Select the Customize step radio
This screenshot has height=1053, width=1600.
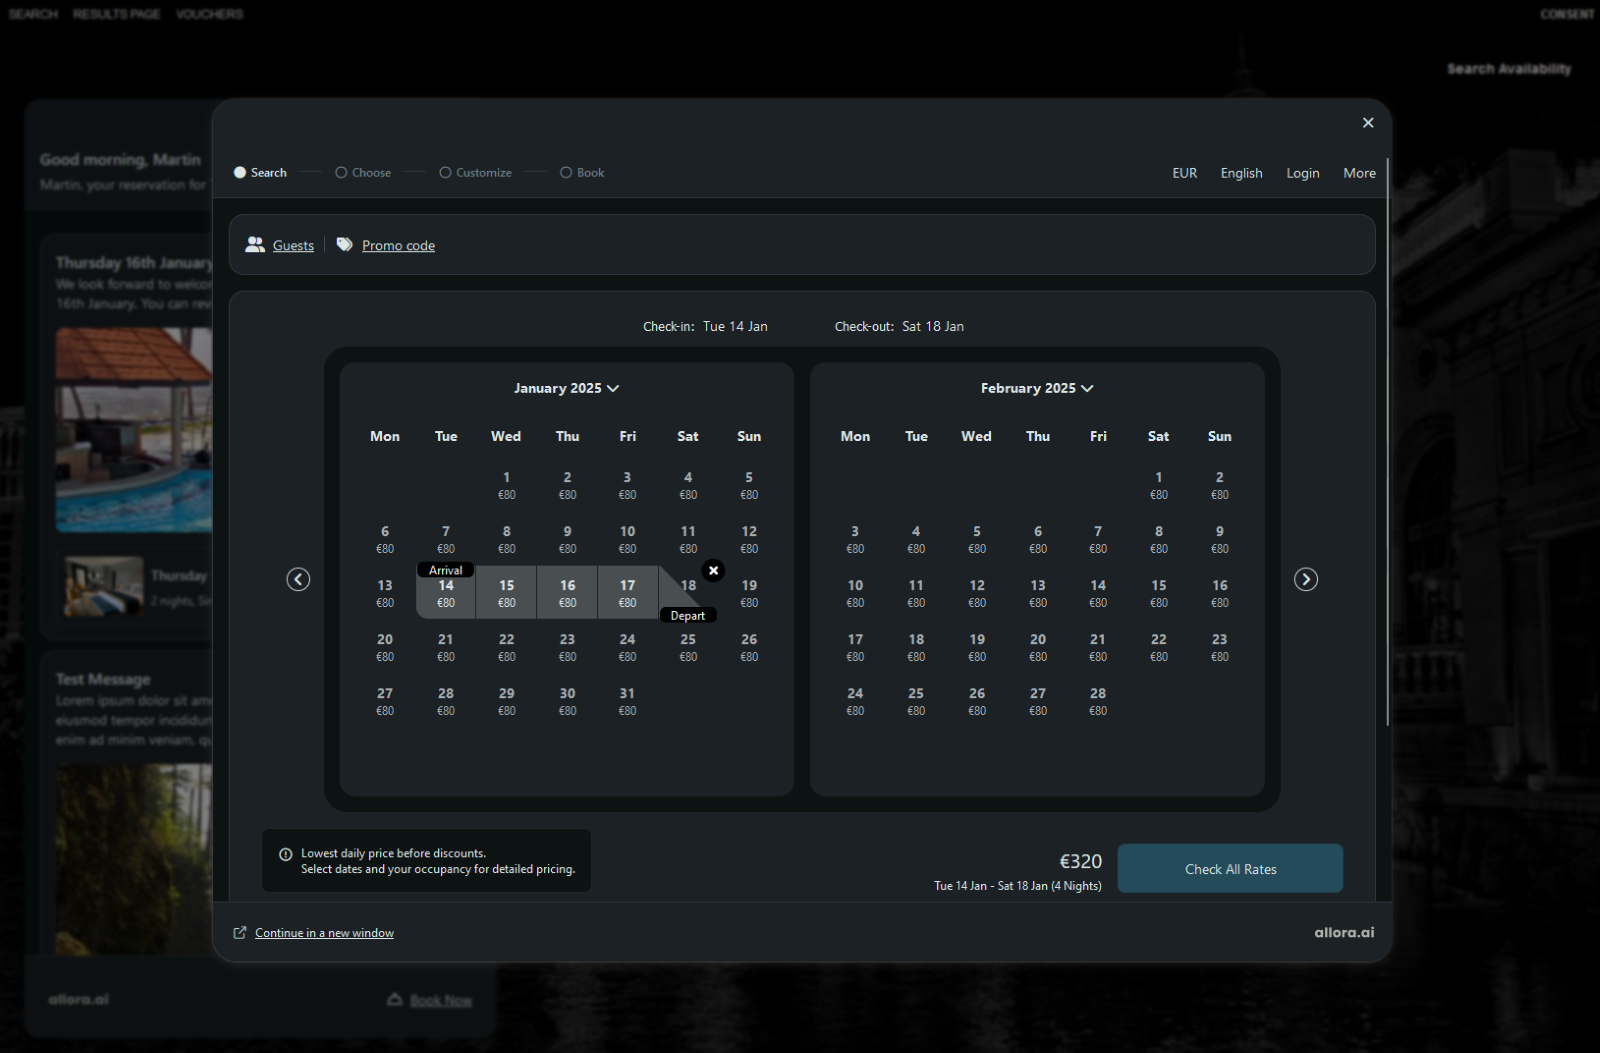tap(445, 173)
